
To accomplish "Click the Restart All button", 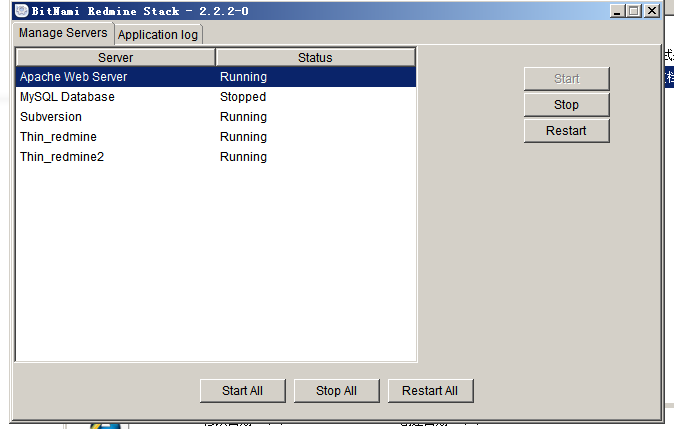I will [x=430, y=391].
